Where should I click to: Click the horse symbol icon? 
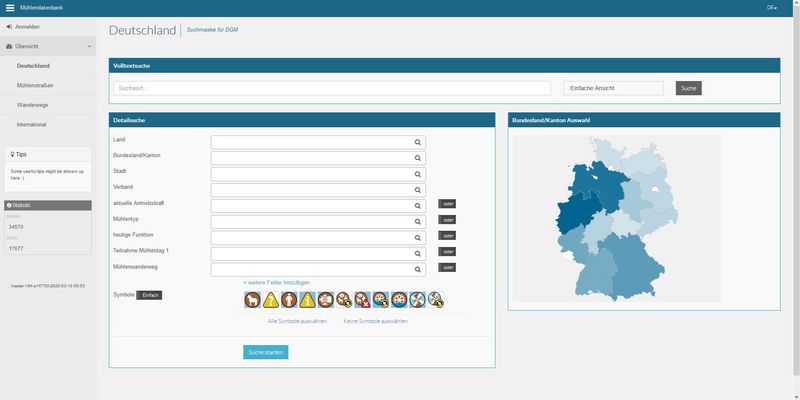pos(253,298)
